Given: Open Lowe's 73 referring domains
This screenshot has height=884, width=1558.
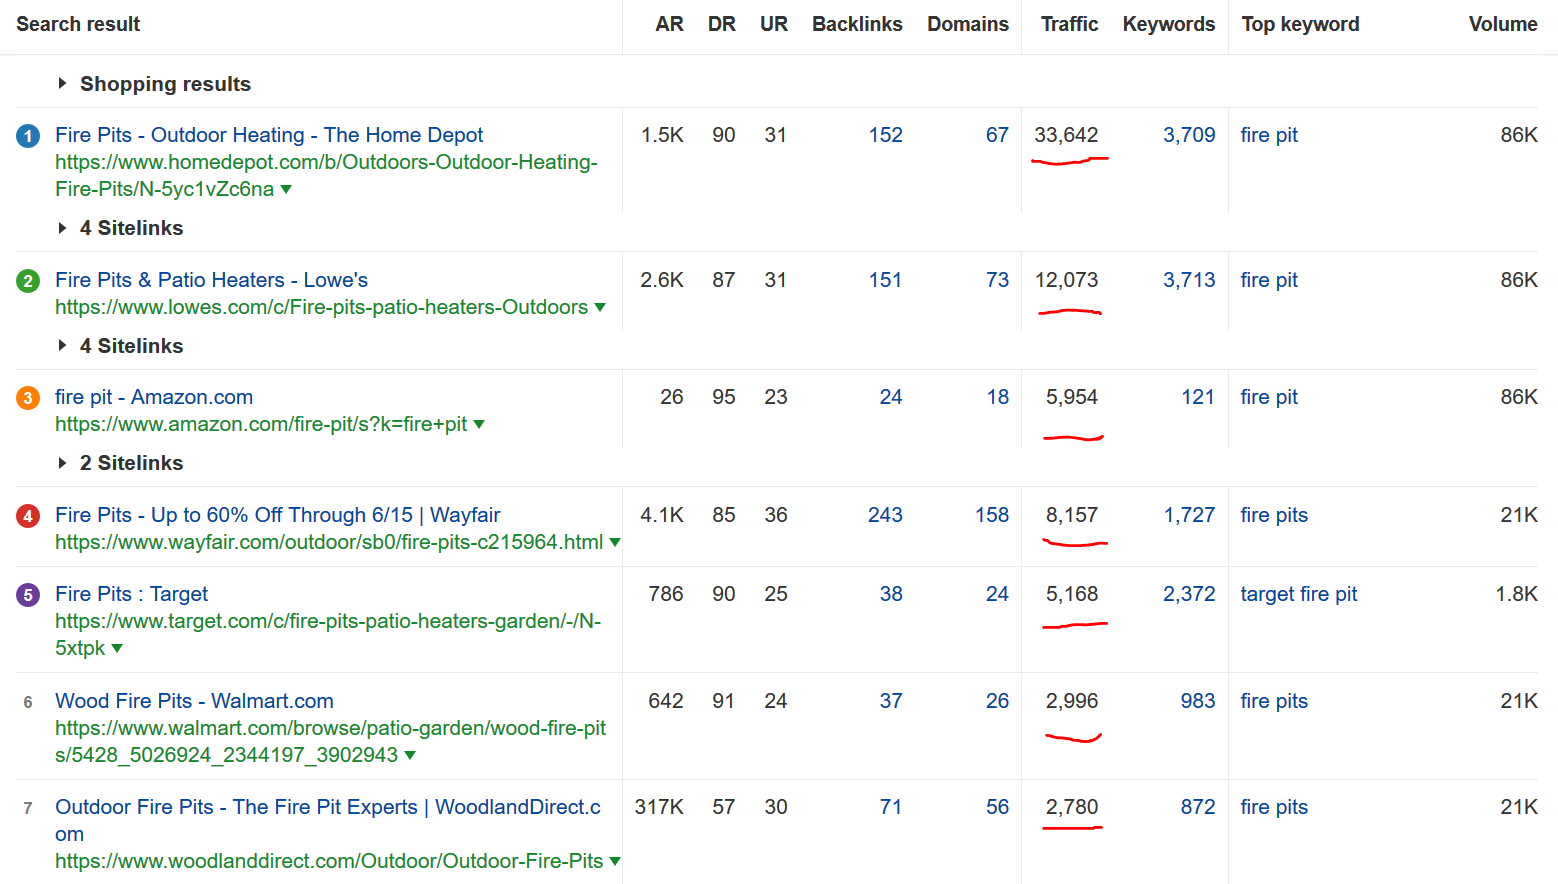Looking at the screenshot, I should [997, 280].
